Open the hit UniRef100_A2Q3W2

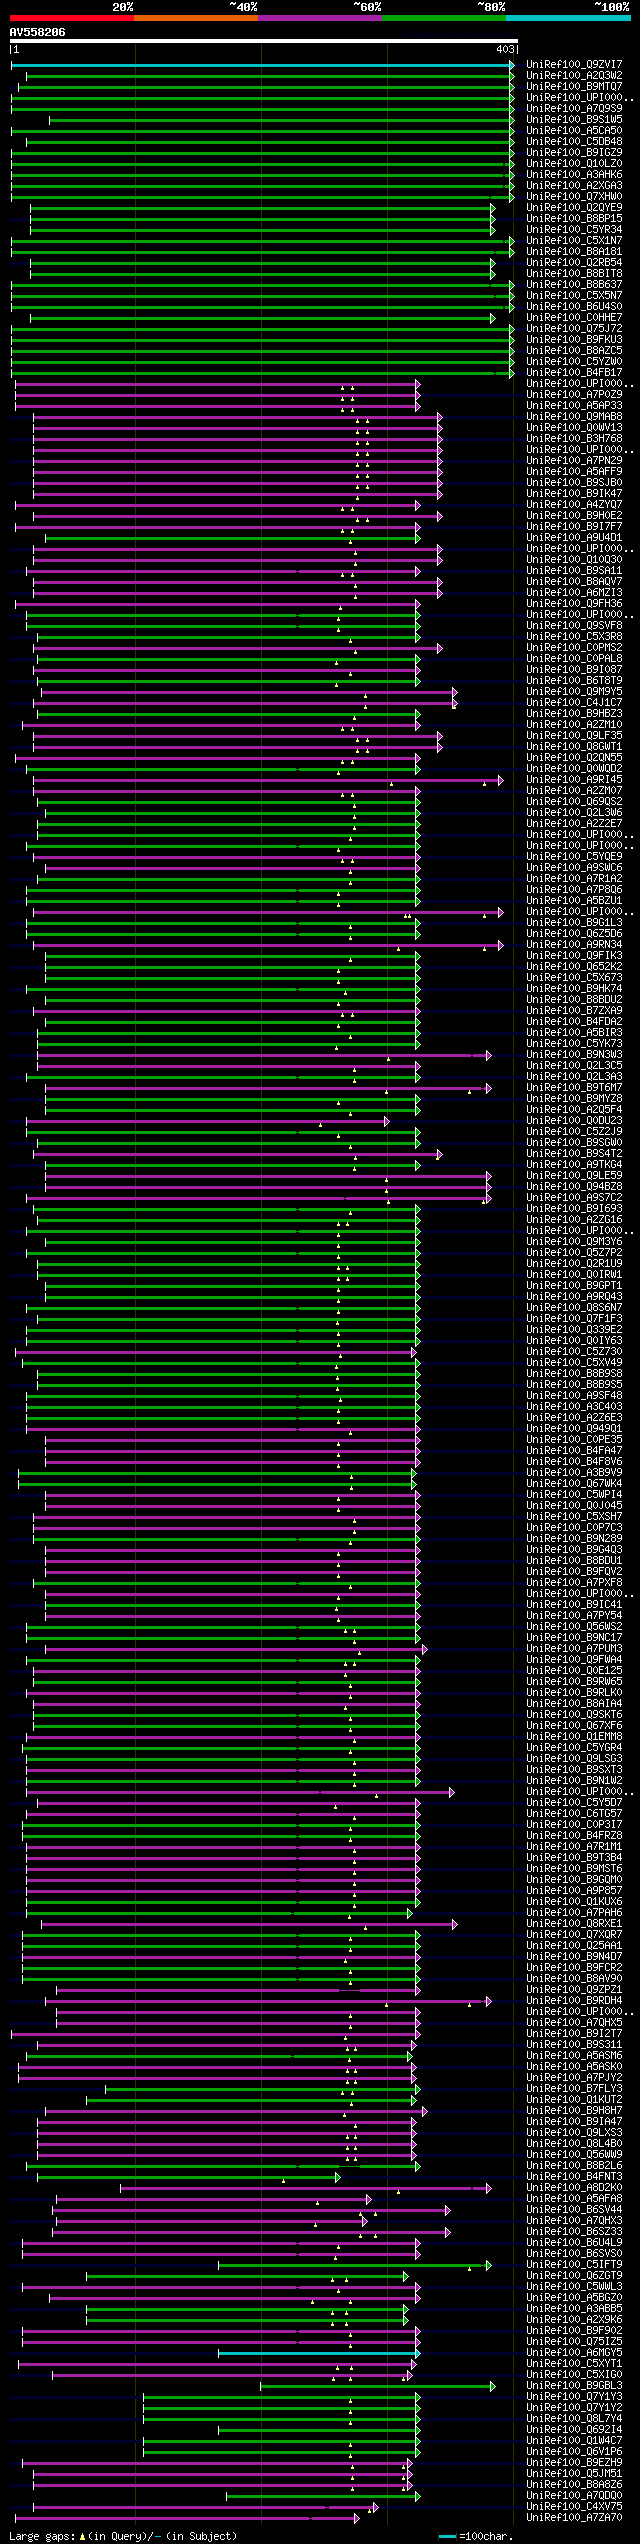pyautogui.click(x=574, y=76)
